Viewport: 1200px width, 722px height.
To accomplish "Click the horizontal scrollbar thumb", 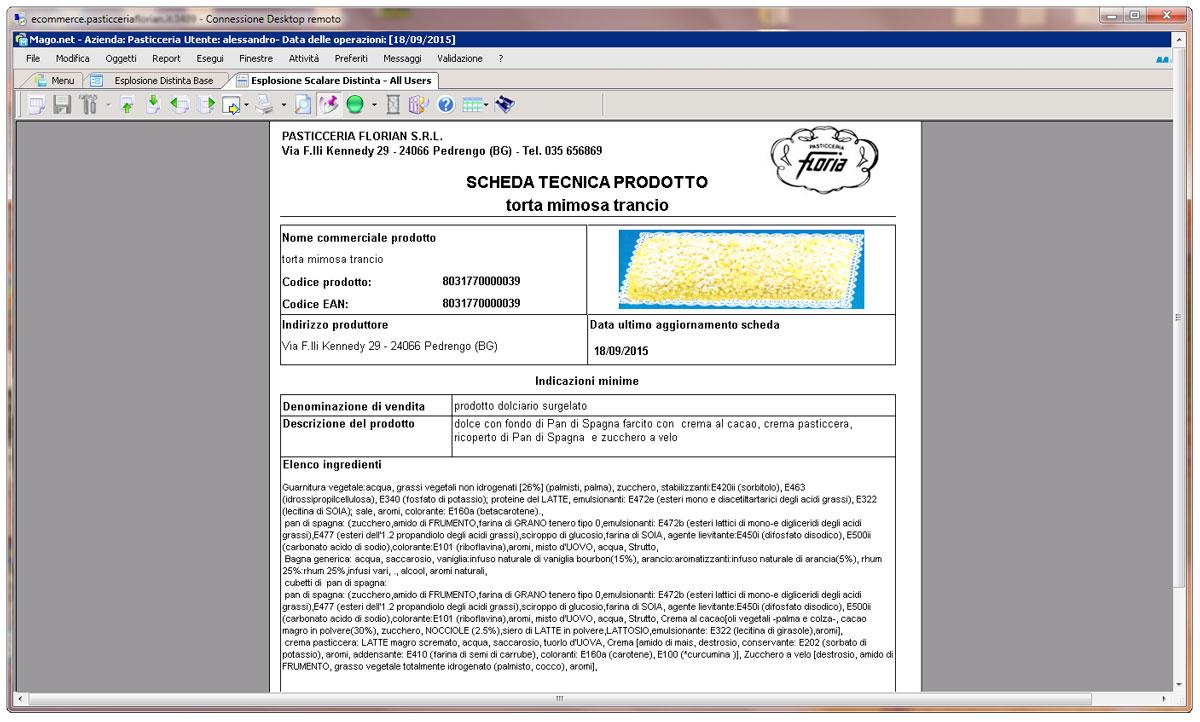I will click(x=559, y=698).
